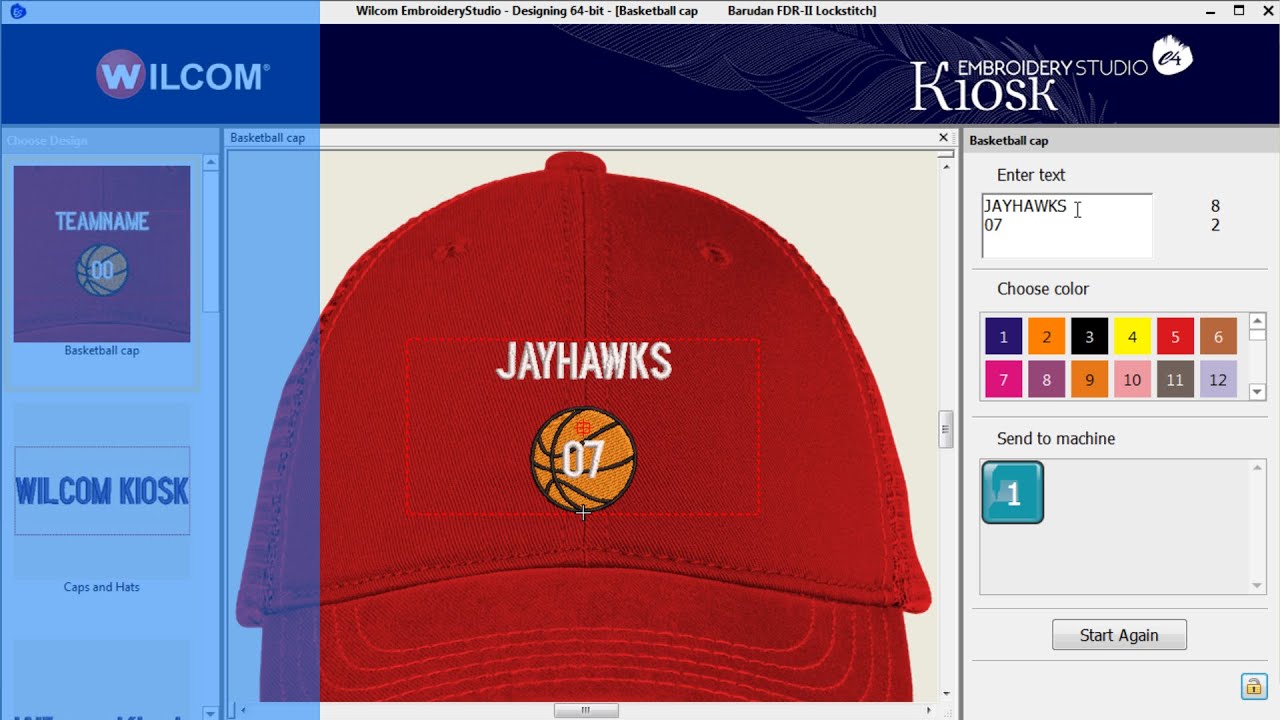1280x720 pixels.
Task: Close the Basketball cap design window
Action: tap(943, 138)
